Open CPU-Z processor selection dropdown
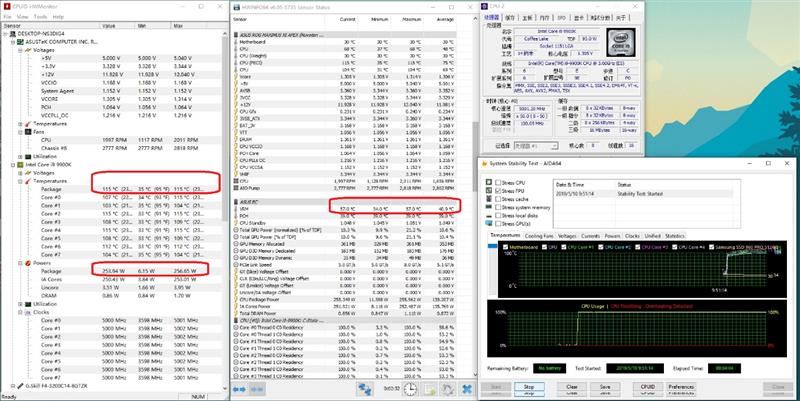Image resolution: width=800 pixels, height=401 pixels. tap(536, 145)
